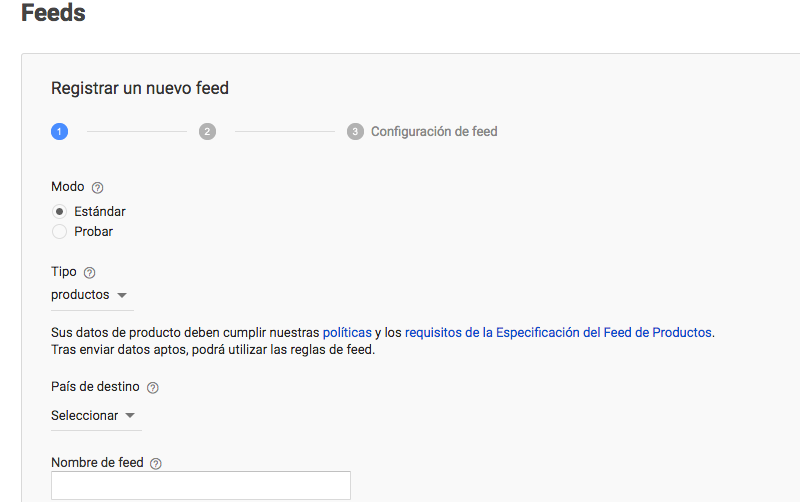Open the políticas link
This screenshot has height=502, width=800.
pos(347,333)
